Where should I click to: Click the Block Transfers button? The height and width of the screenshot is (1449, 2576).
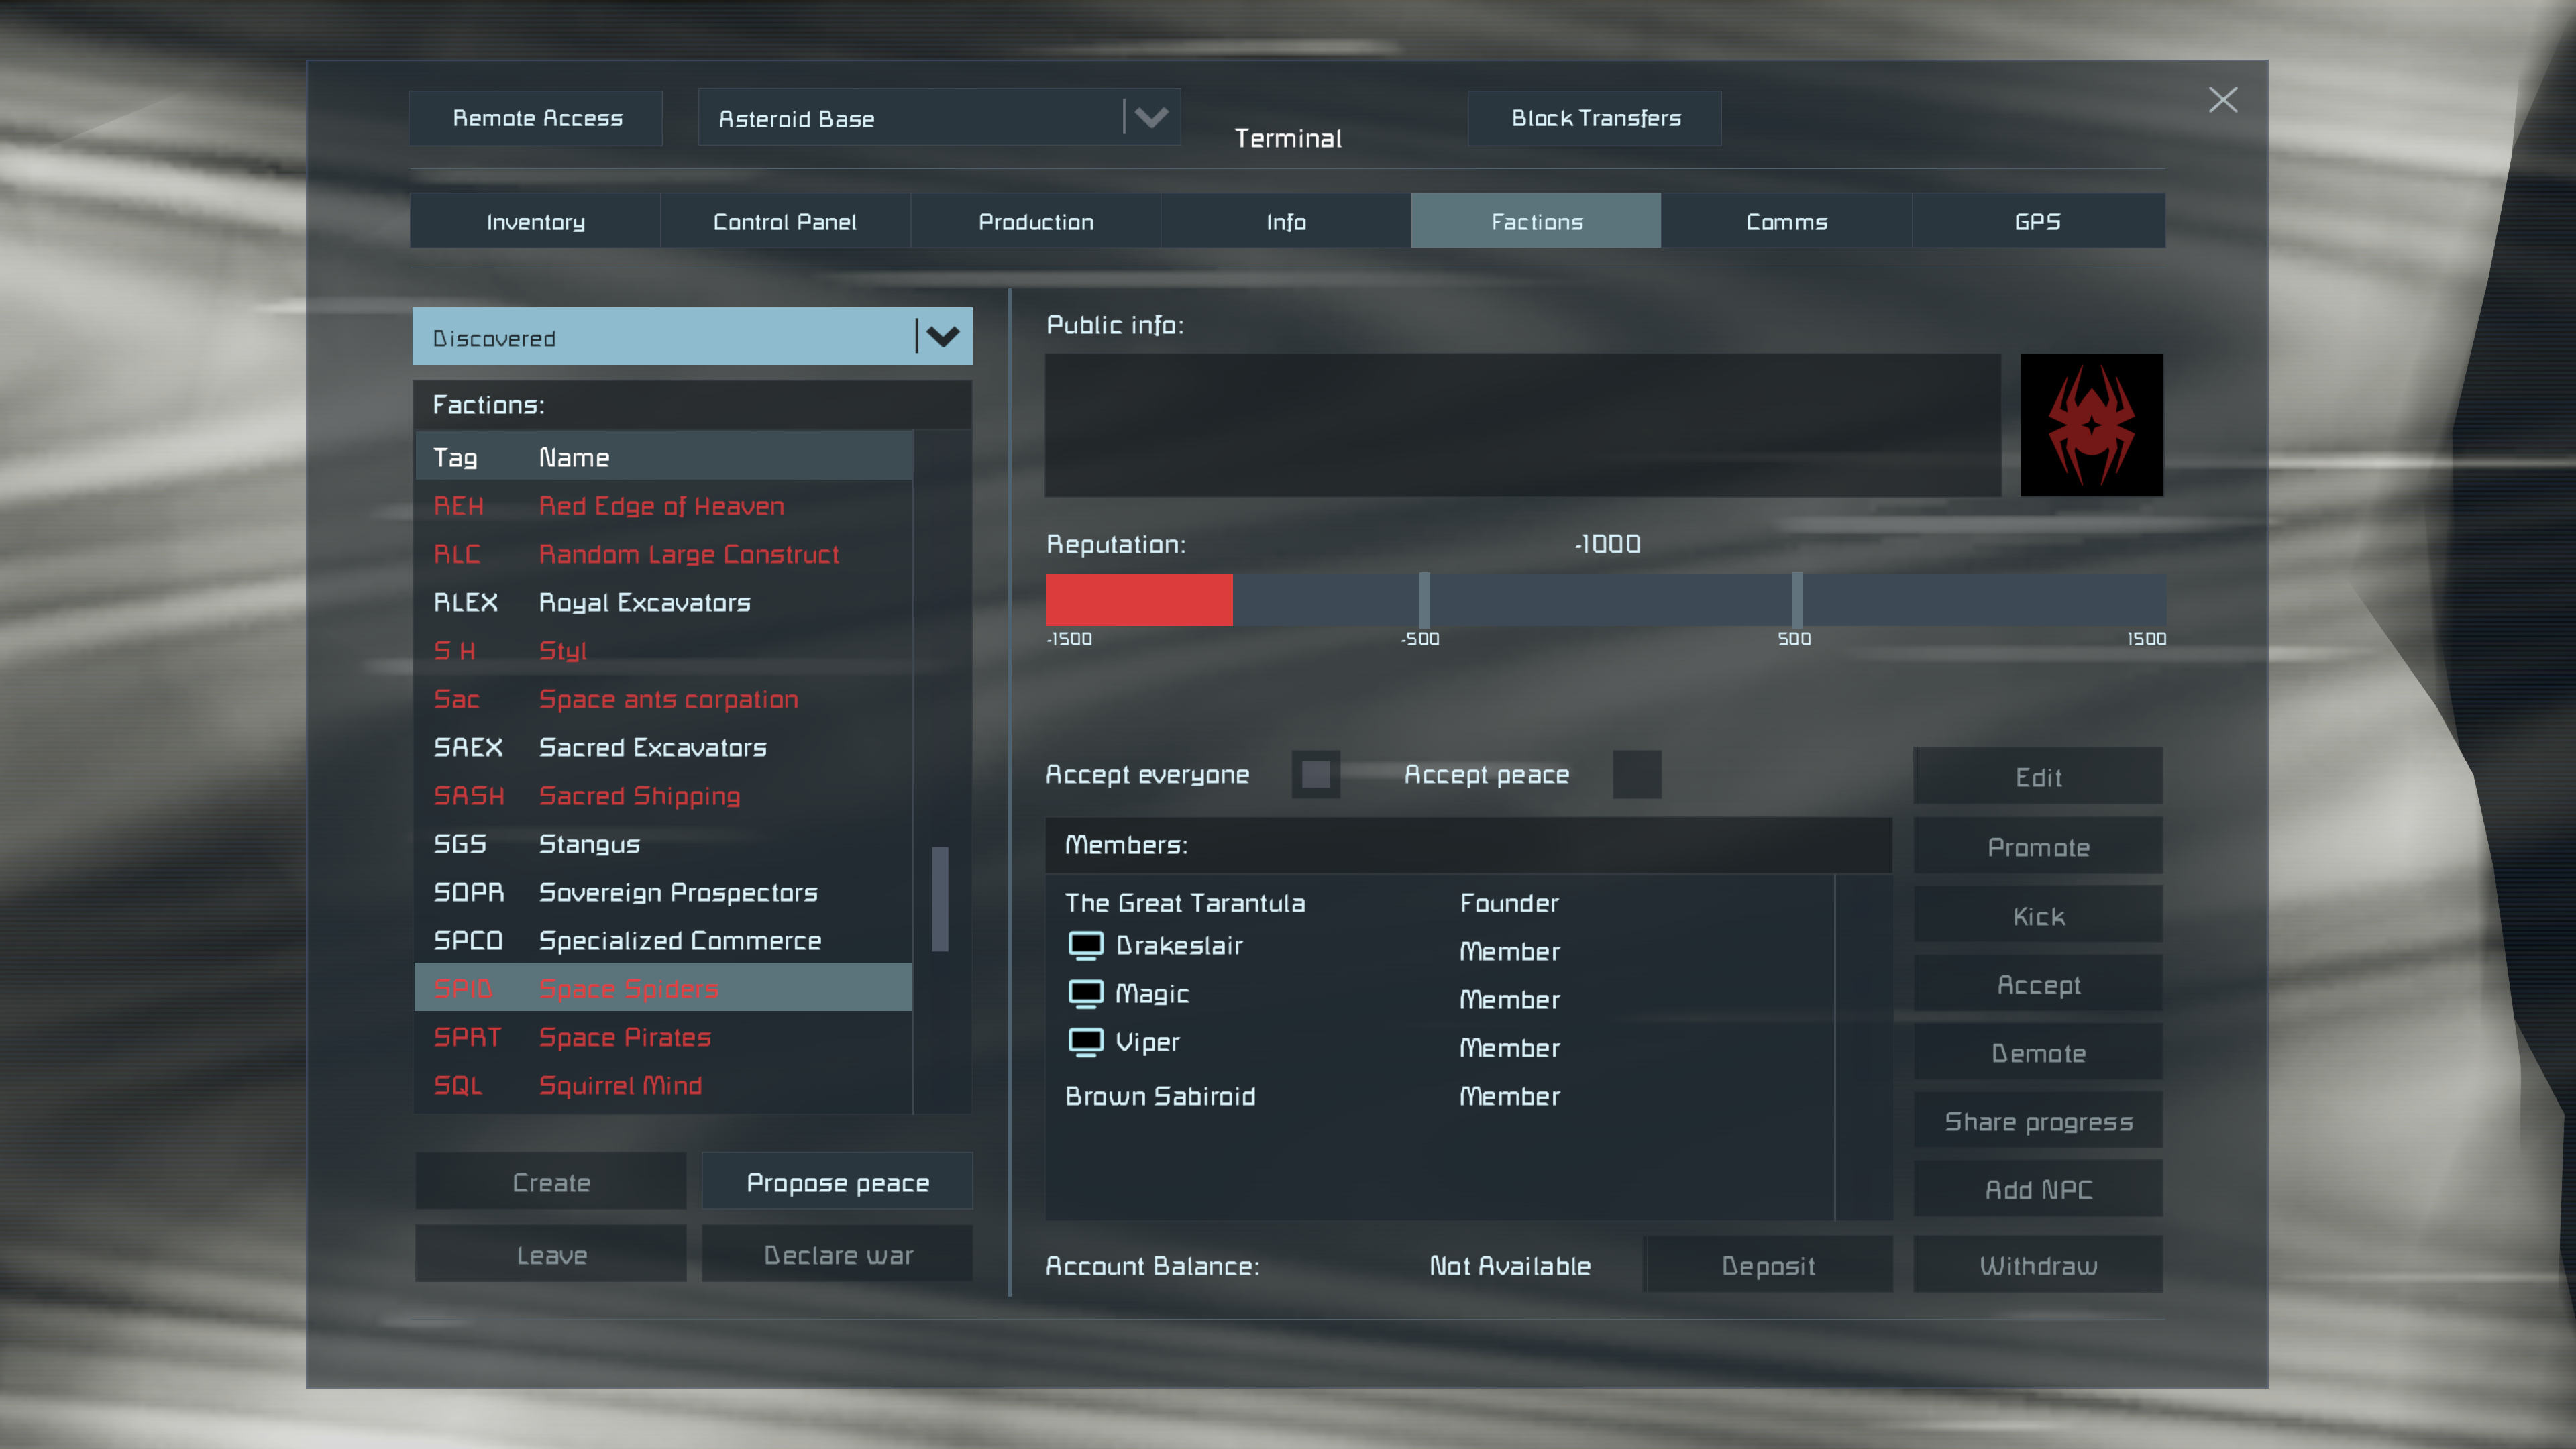click(x=1595, y=118)
